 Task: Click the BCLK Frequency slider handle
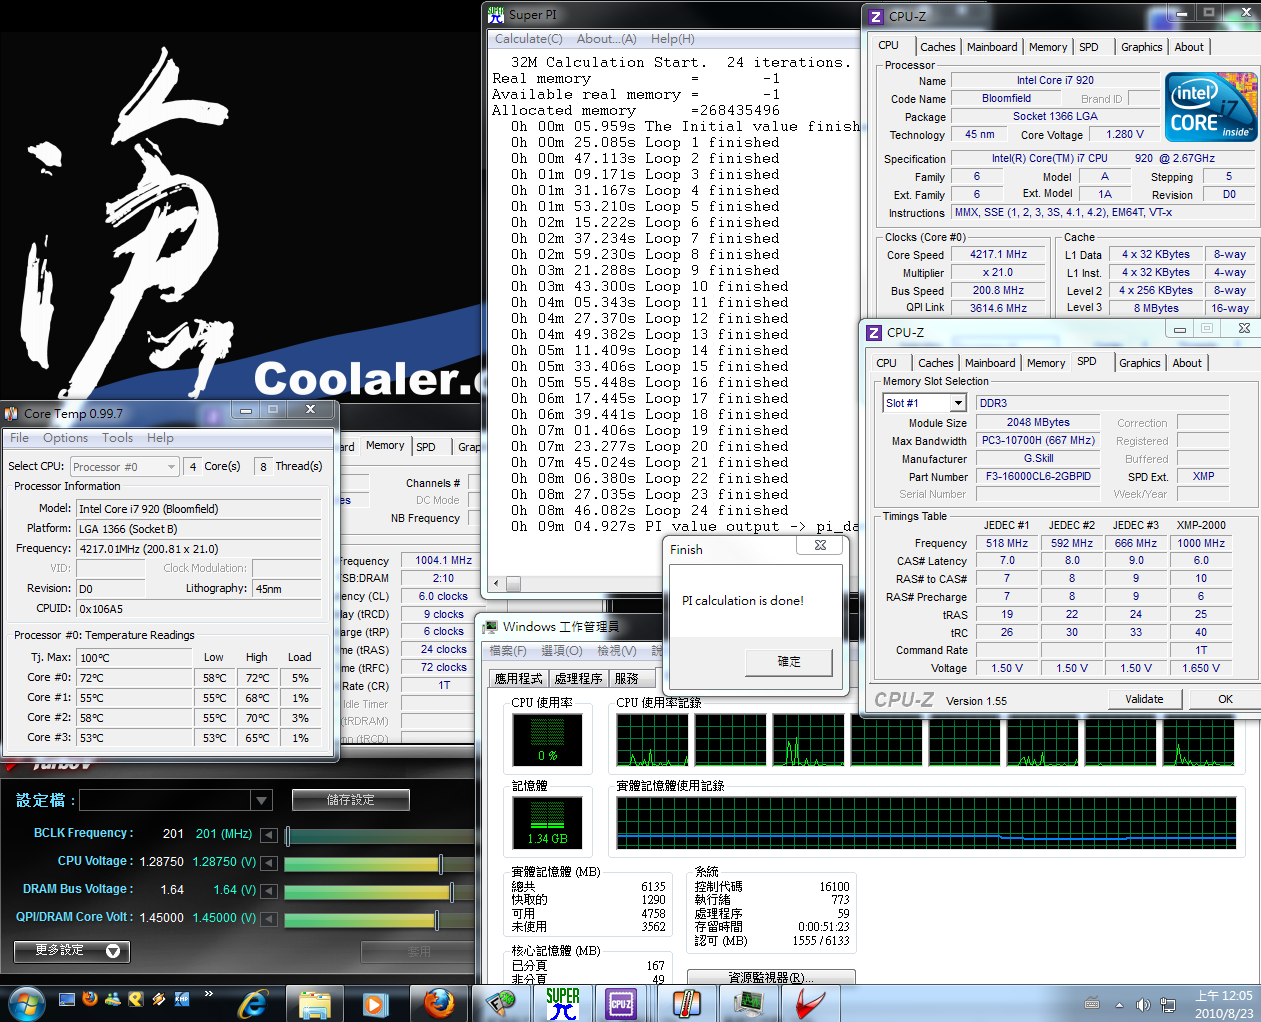point(287,835)
